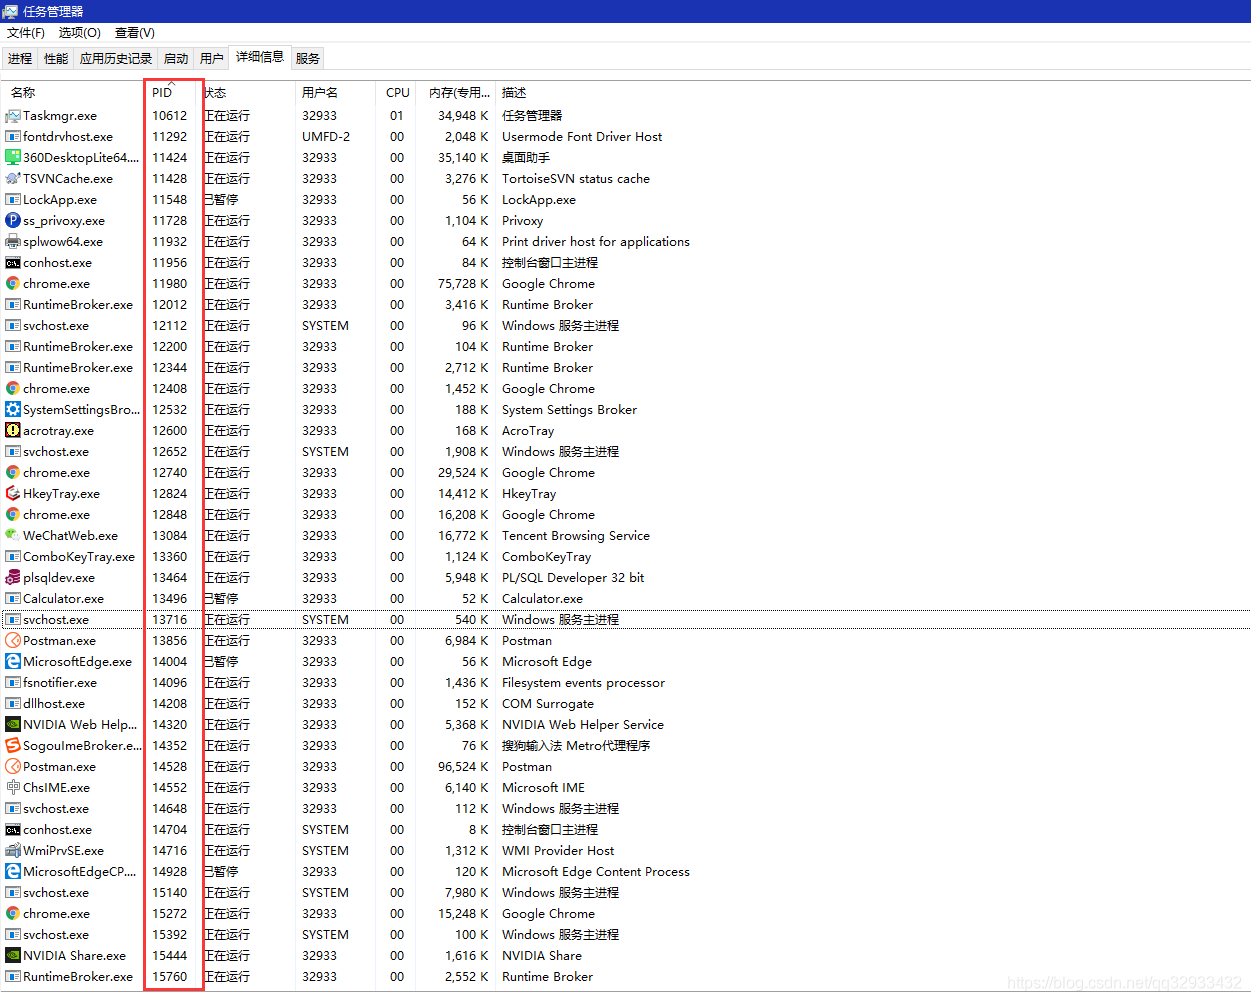Select the 详细信息 tab
The image size is (1251, 1001).
tap(260, 57)
